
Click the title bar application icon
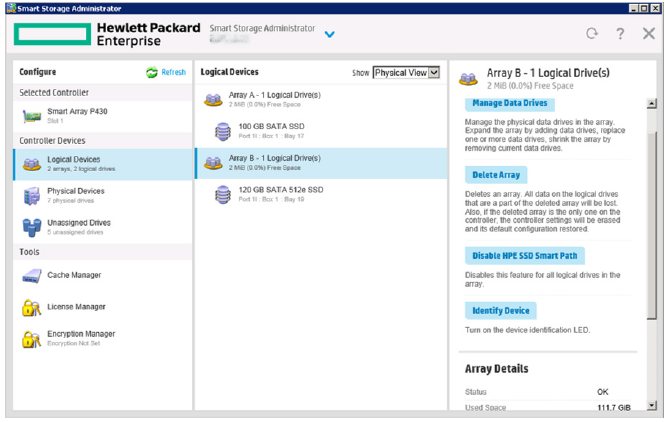tap(11, 8)
